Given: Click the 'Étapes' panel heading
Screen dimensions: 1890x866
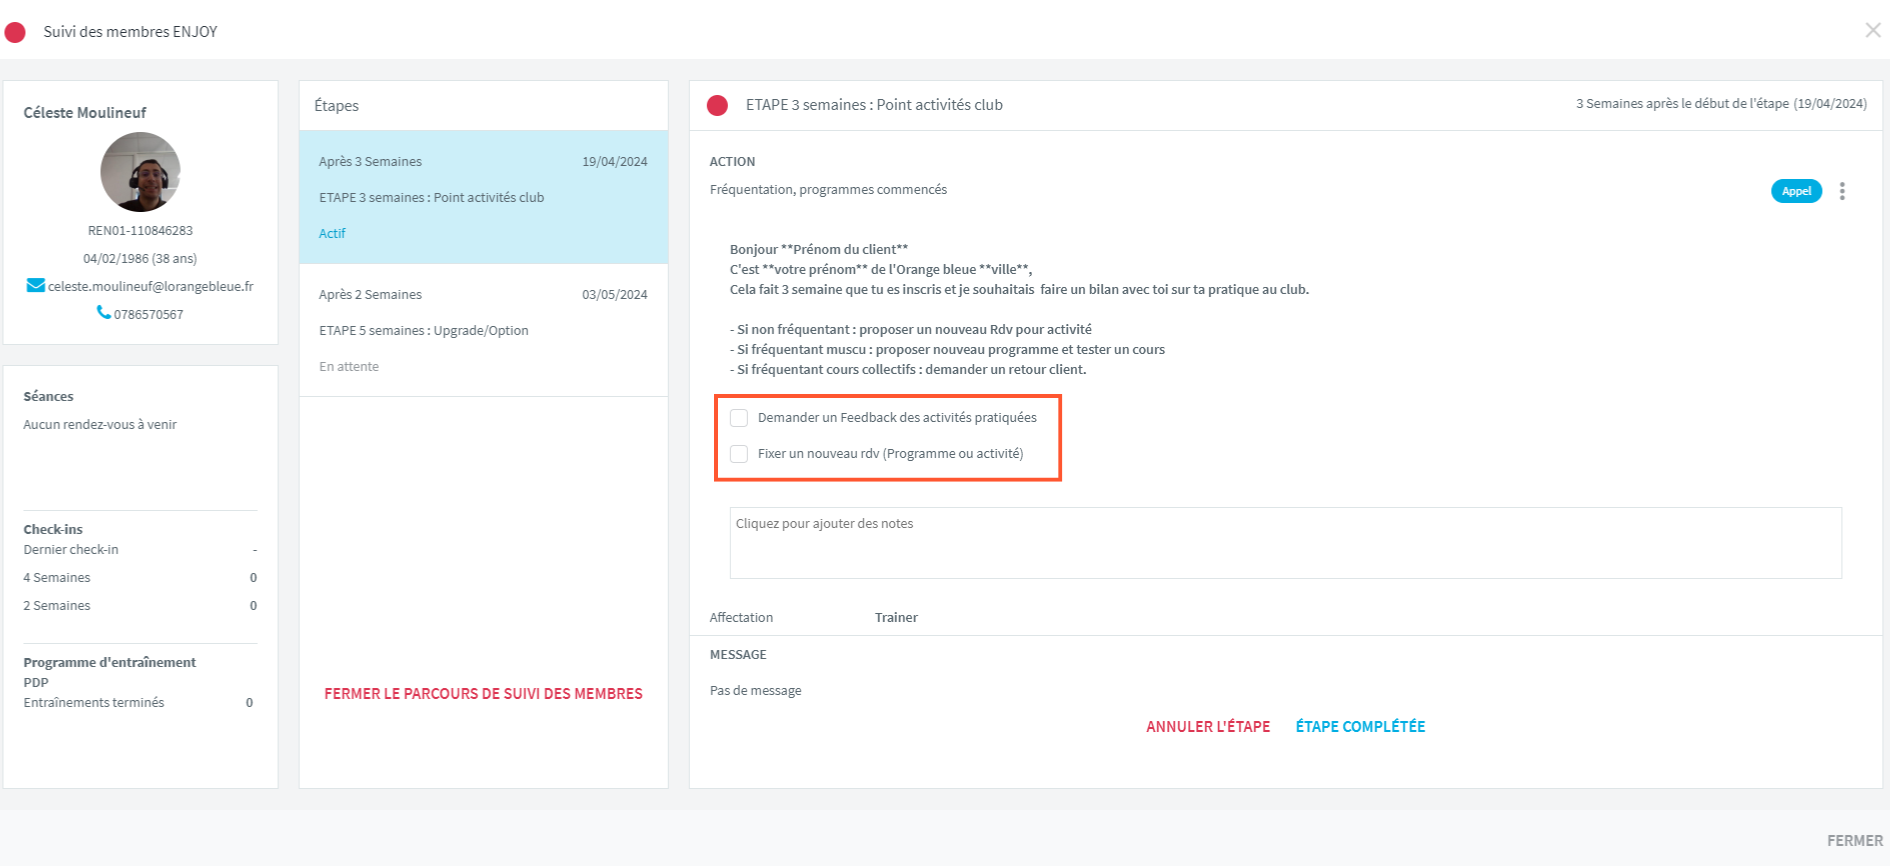Looking at the screenshot, I should 336,105.
